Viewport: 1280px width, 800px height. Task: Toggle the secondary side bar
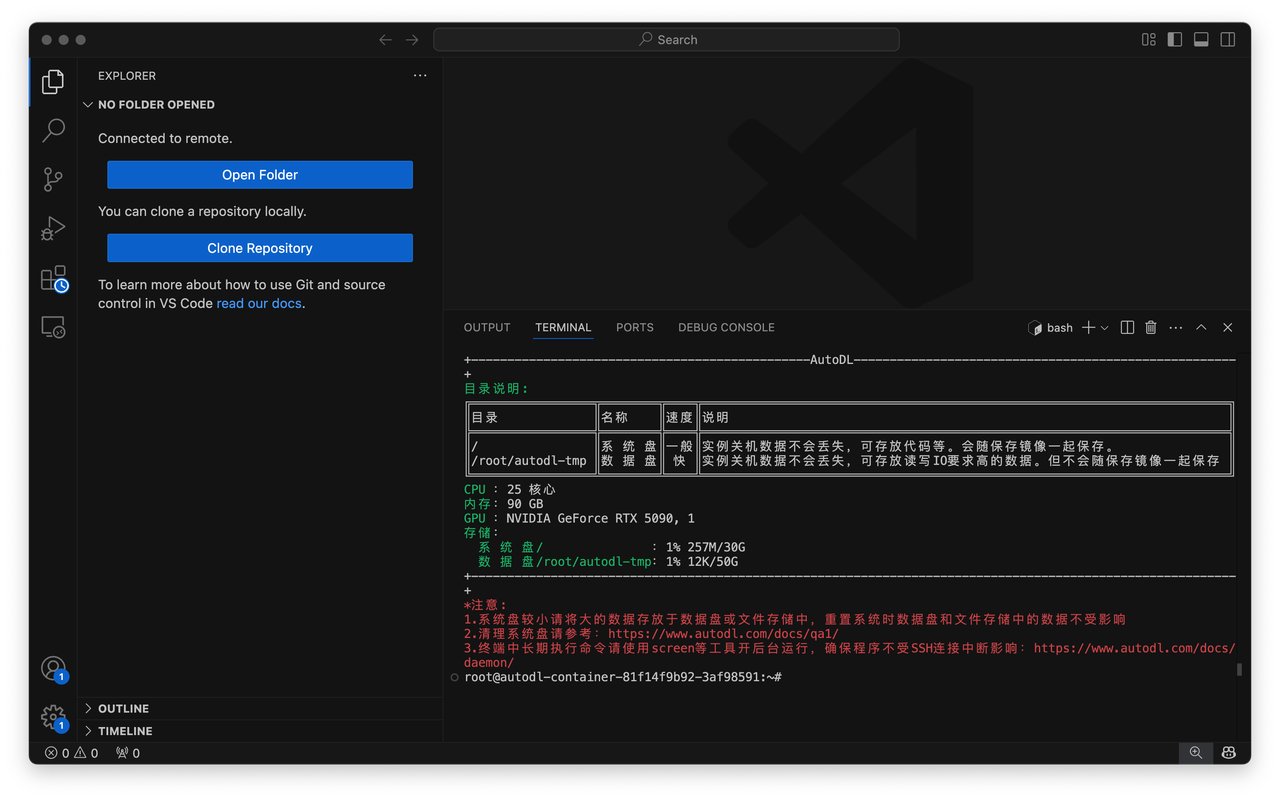(1228, 40)
